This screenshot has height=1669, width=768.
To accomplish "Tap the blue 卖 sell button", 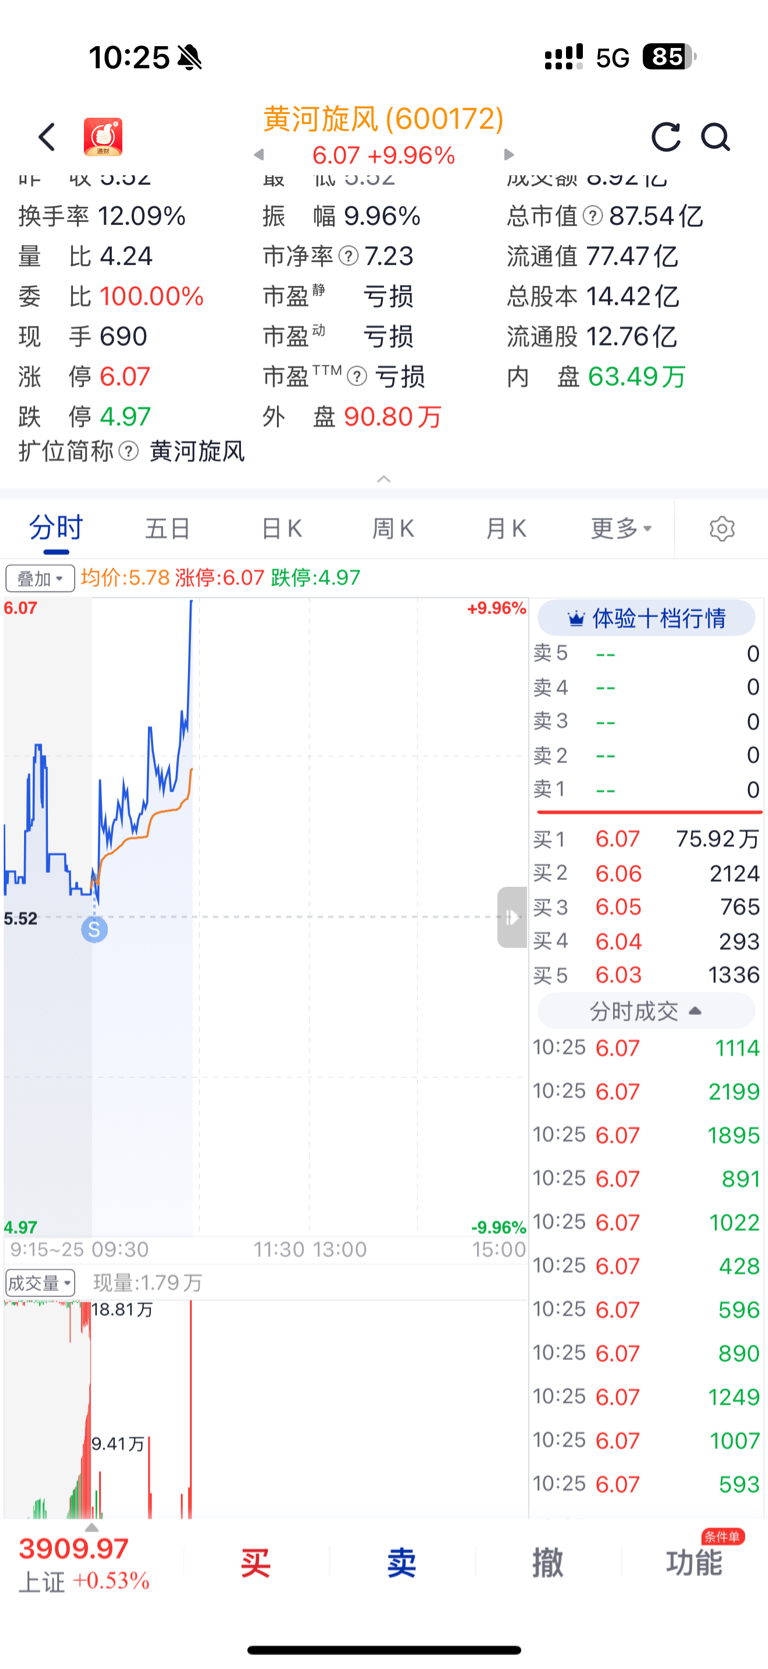I will (x=402, y=1563).
